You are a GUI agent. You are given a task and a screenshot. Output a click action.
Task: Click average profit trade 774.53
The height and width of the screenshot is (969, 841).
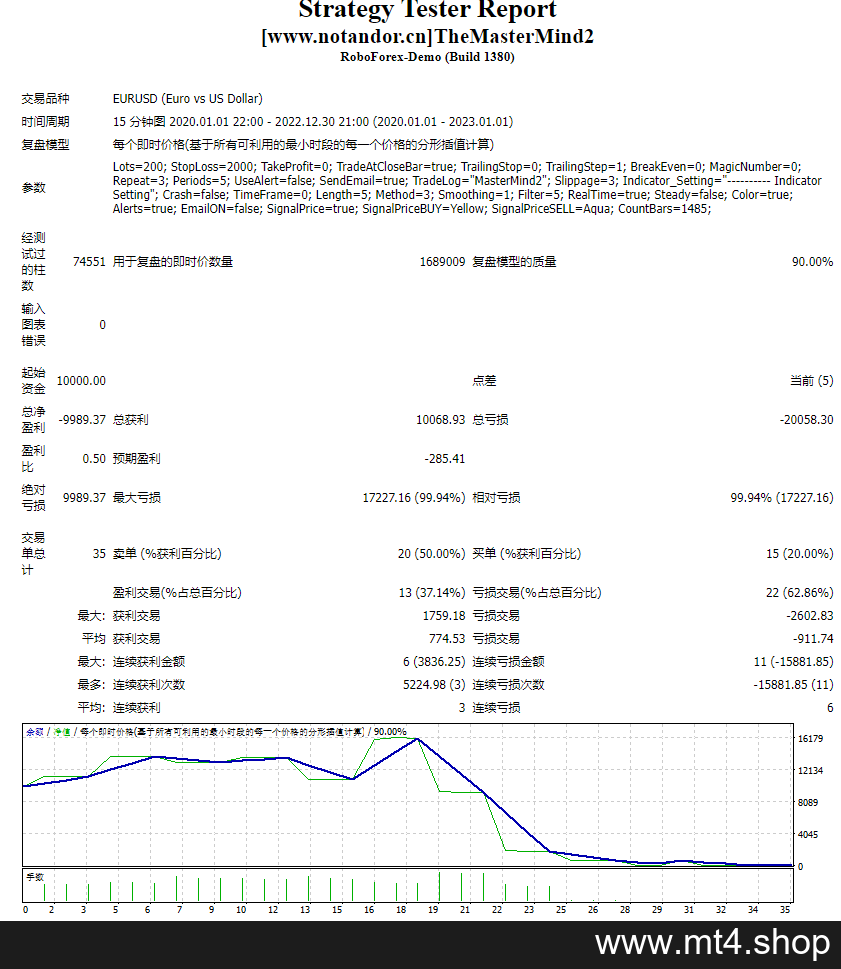(x=447, y=638)
